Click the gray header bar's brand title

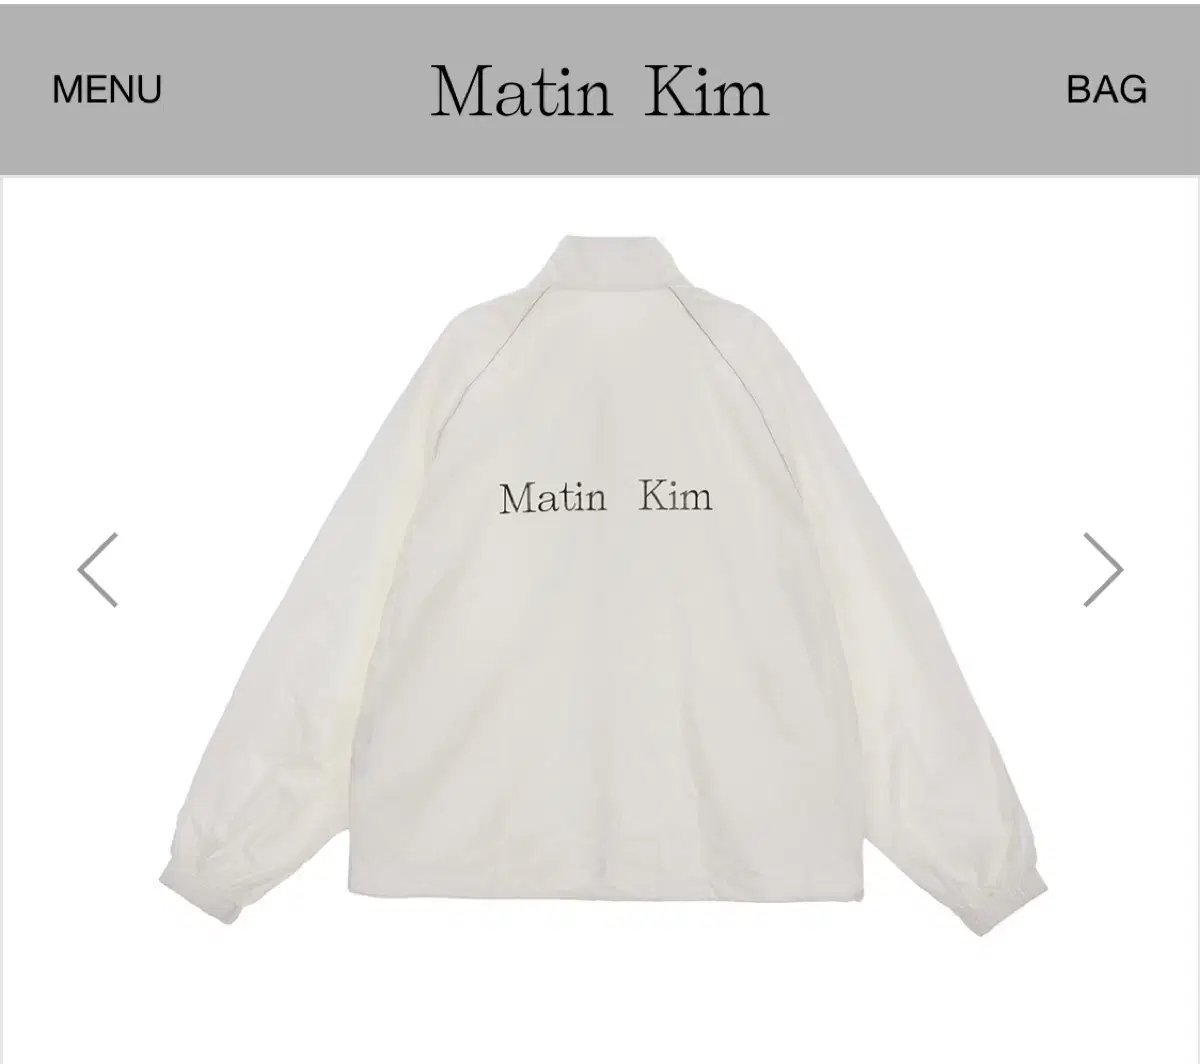click(600, 91)
